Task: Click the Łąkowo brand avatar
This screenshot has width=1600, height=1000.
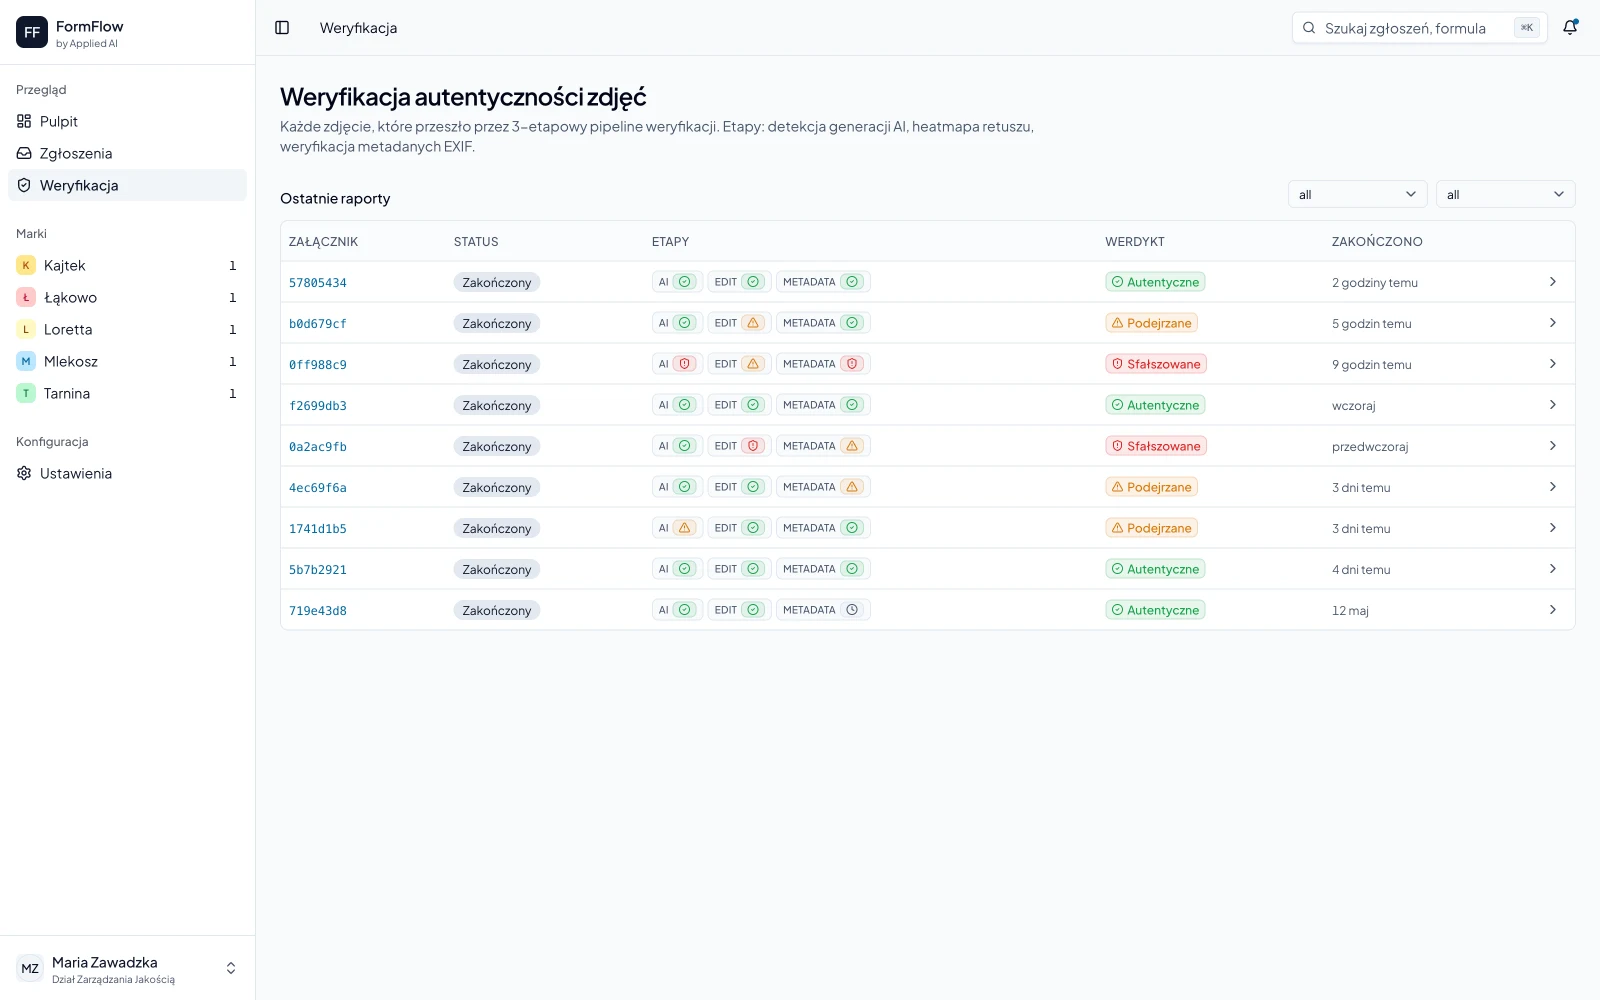Action: [x=26, y=297]
